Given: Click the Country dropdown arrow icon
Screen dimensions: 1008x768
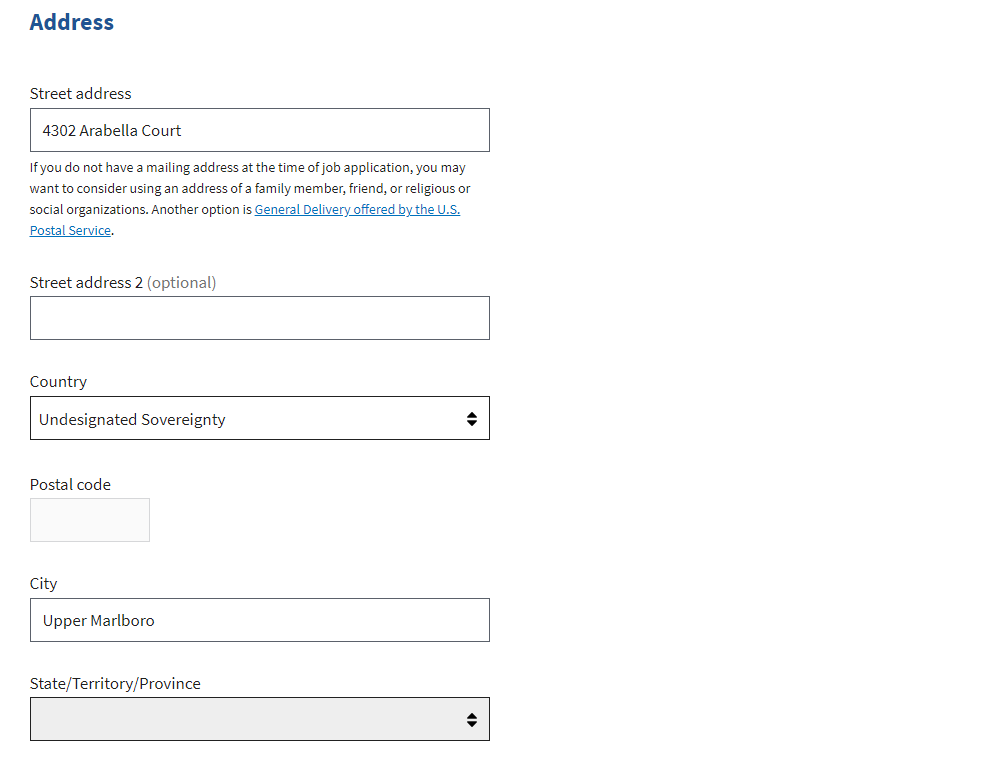Looking at the screenshot, I should coord(472,419).
